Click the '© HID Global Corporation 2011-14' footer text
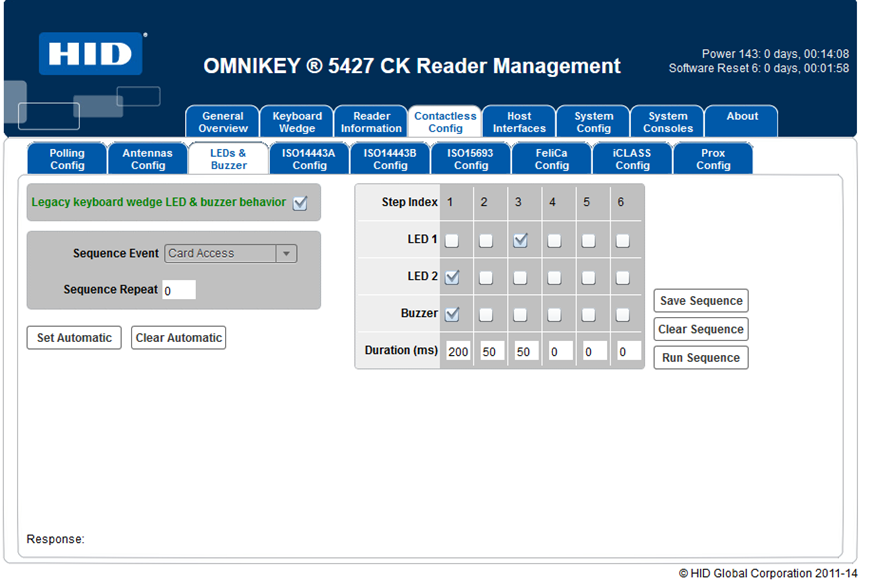 [x=768, y=573]
